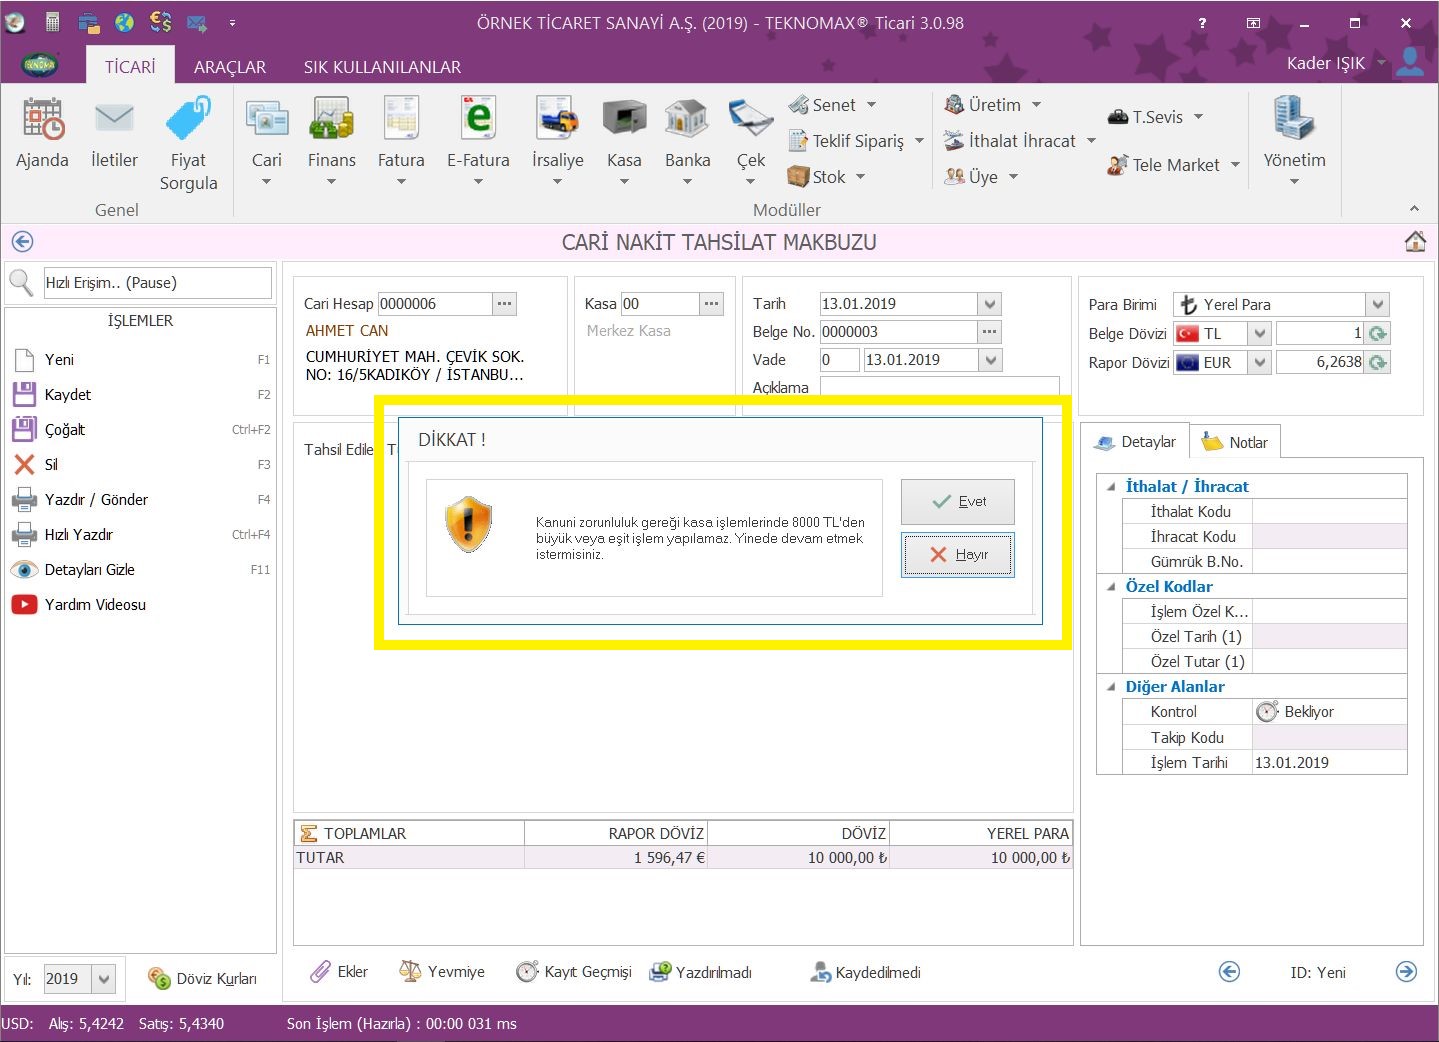Click the Hızlı Erişim search field
1439x1042 pixels.
point(156,283)
